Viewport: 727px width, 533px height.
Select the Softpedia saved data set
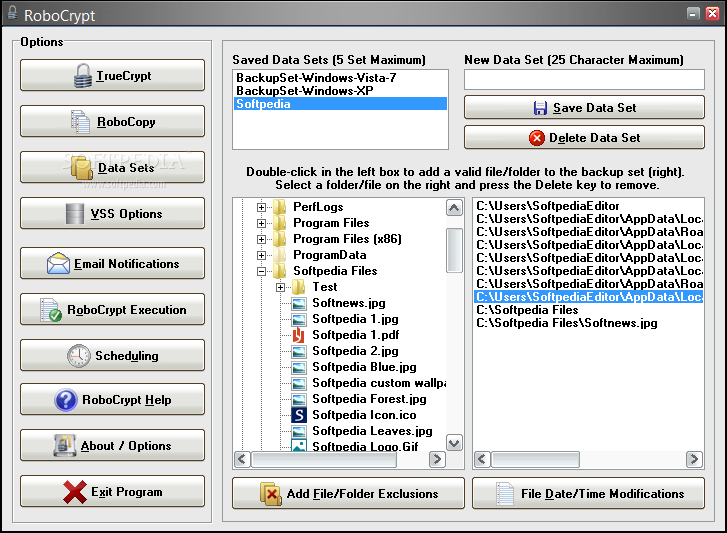(340, 104)
